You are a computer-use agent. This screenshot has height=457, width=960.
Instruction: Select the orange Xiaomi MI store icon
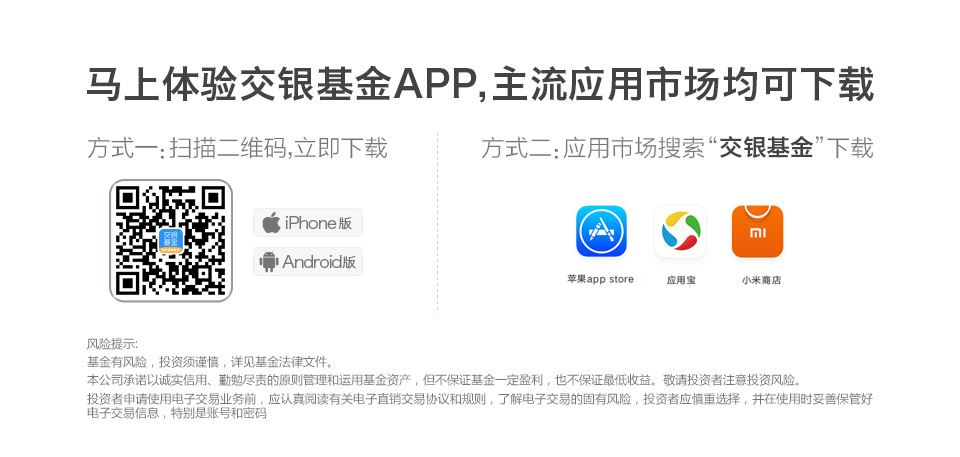click(x=757, y=231)
